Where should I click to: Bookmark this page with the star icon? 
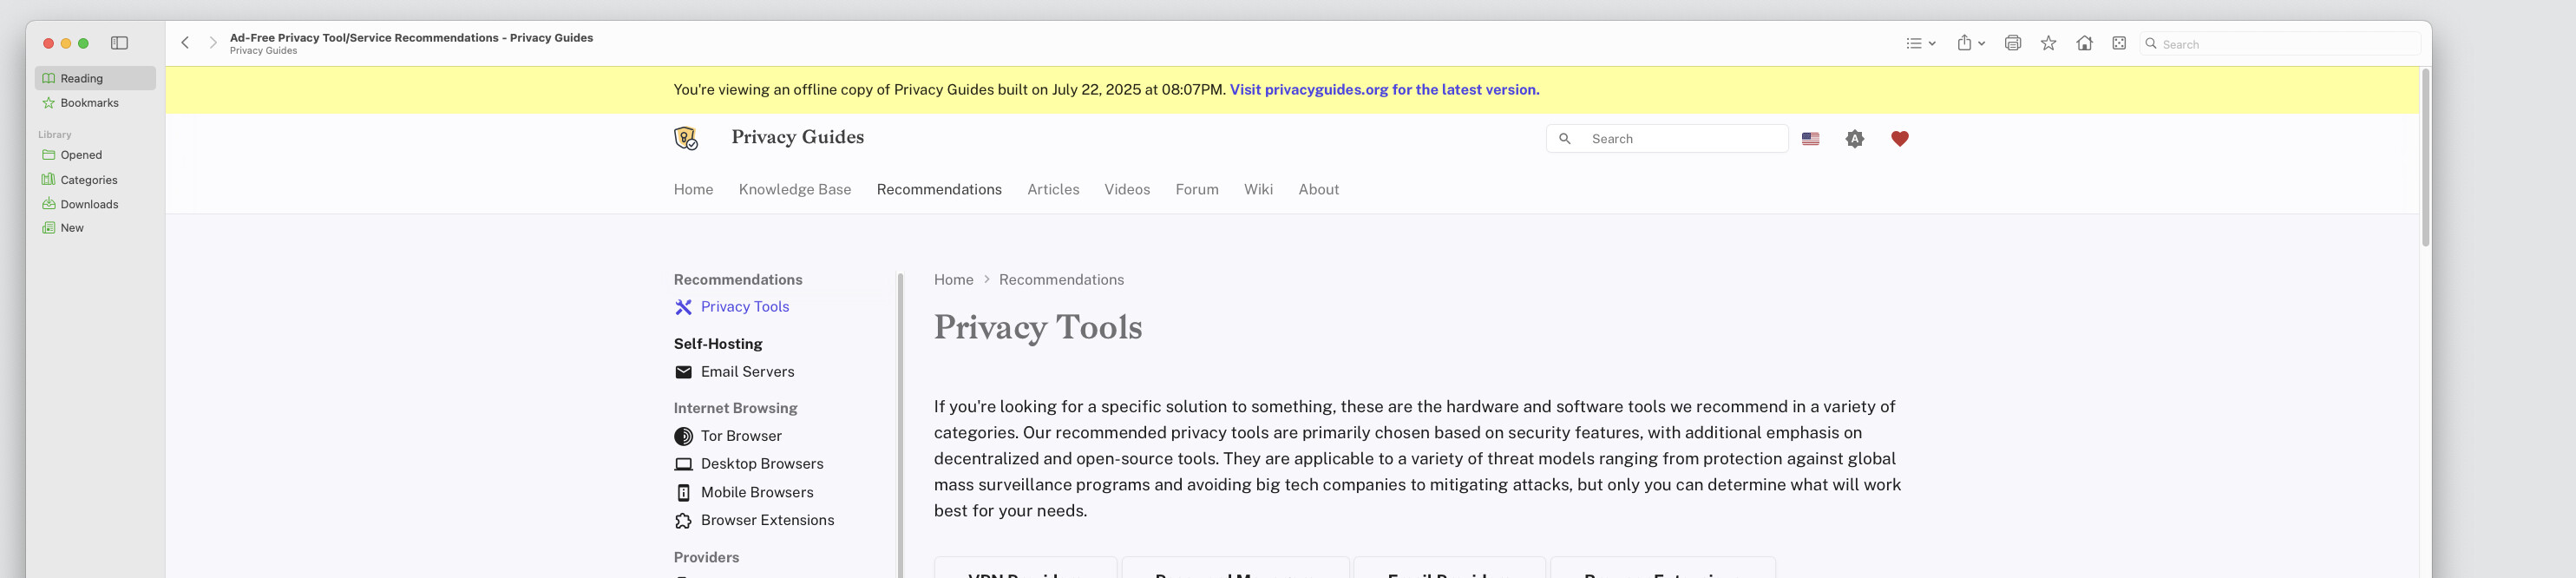[2048, 43]
